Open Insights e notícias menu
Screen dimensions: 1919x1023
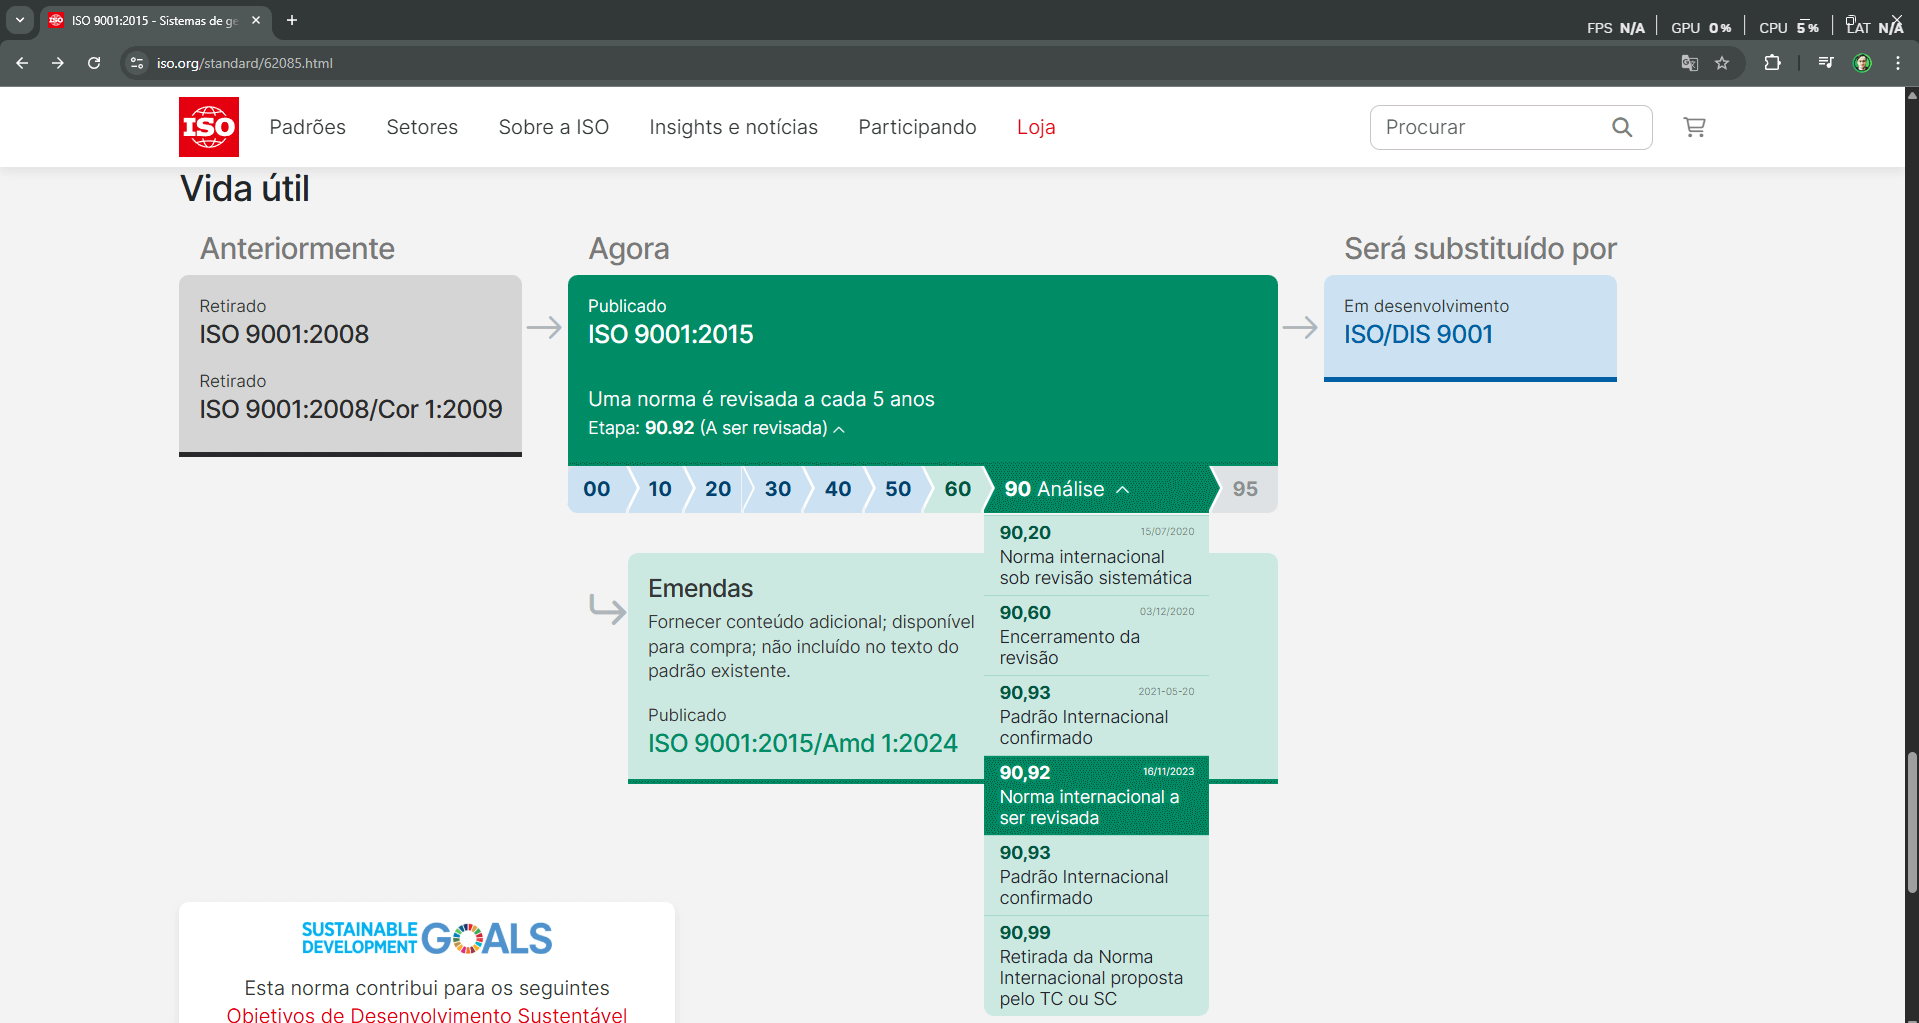[733, 127]
